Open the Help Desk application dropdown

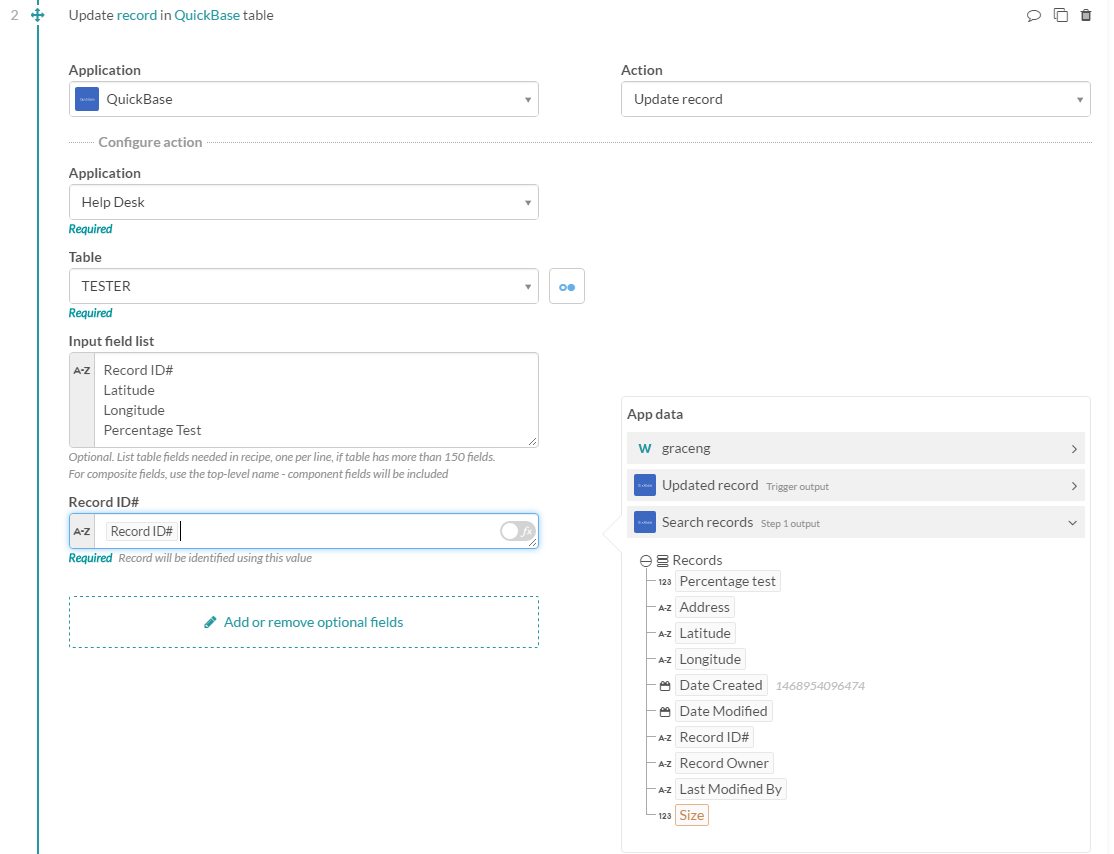[x=303, y=202]
